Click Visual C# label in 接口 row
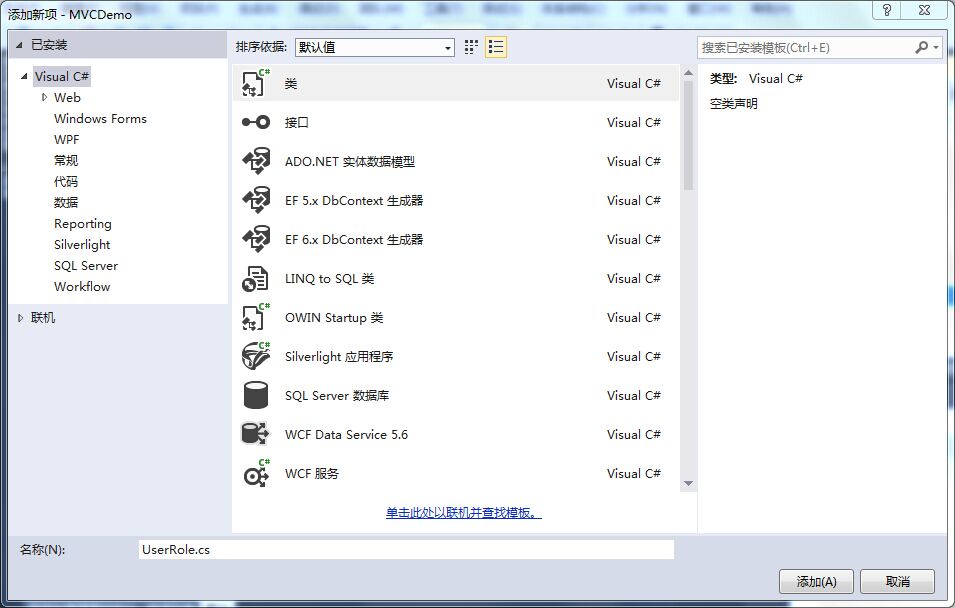Viewport: 955px width, 608px height. tap(633, 122)
